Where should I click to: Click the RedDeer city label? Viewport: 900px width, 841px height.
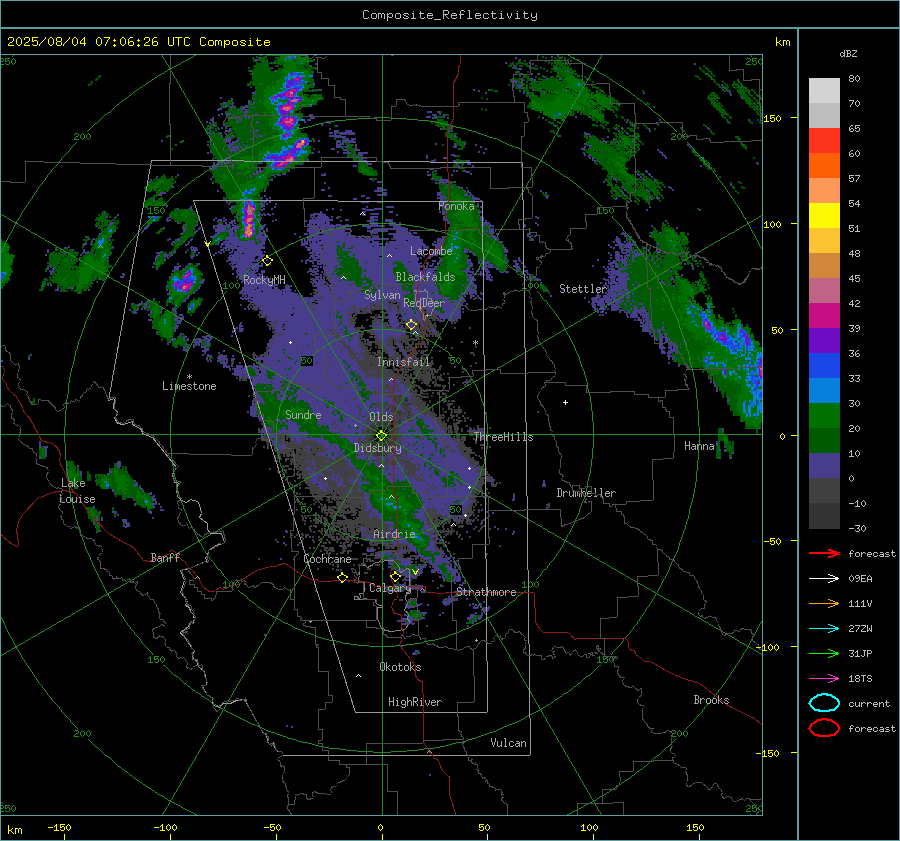click(x=424, y=303)
